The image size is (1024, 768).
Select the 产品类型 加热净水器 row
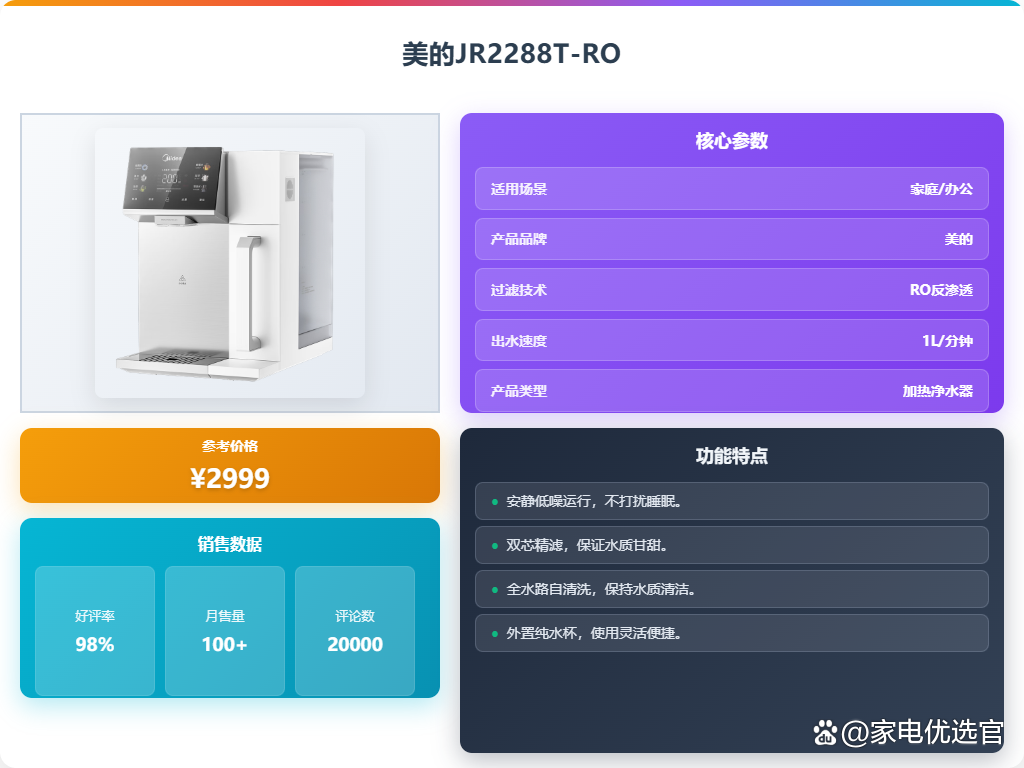[731, 391]
